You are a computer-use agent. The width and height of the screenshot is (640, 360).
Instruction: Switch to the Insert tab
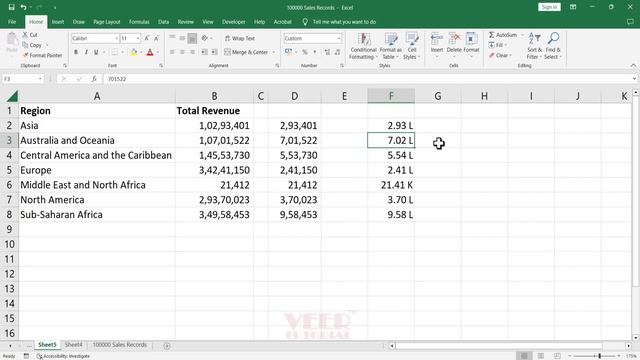click(58, 22)
